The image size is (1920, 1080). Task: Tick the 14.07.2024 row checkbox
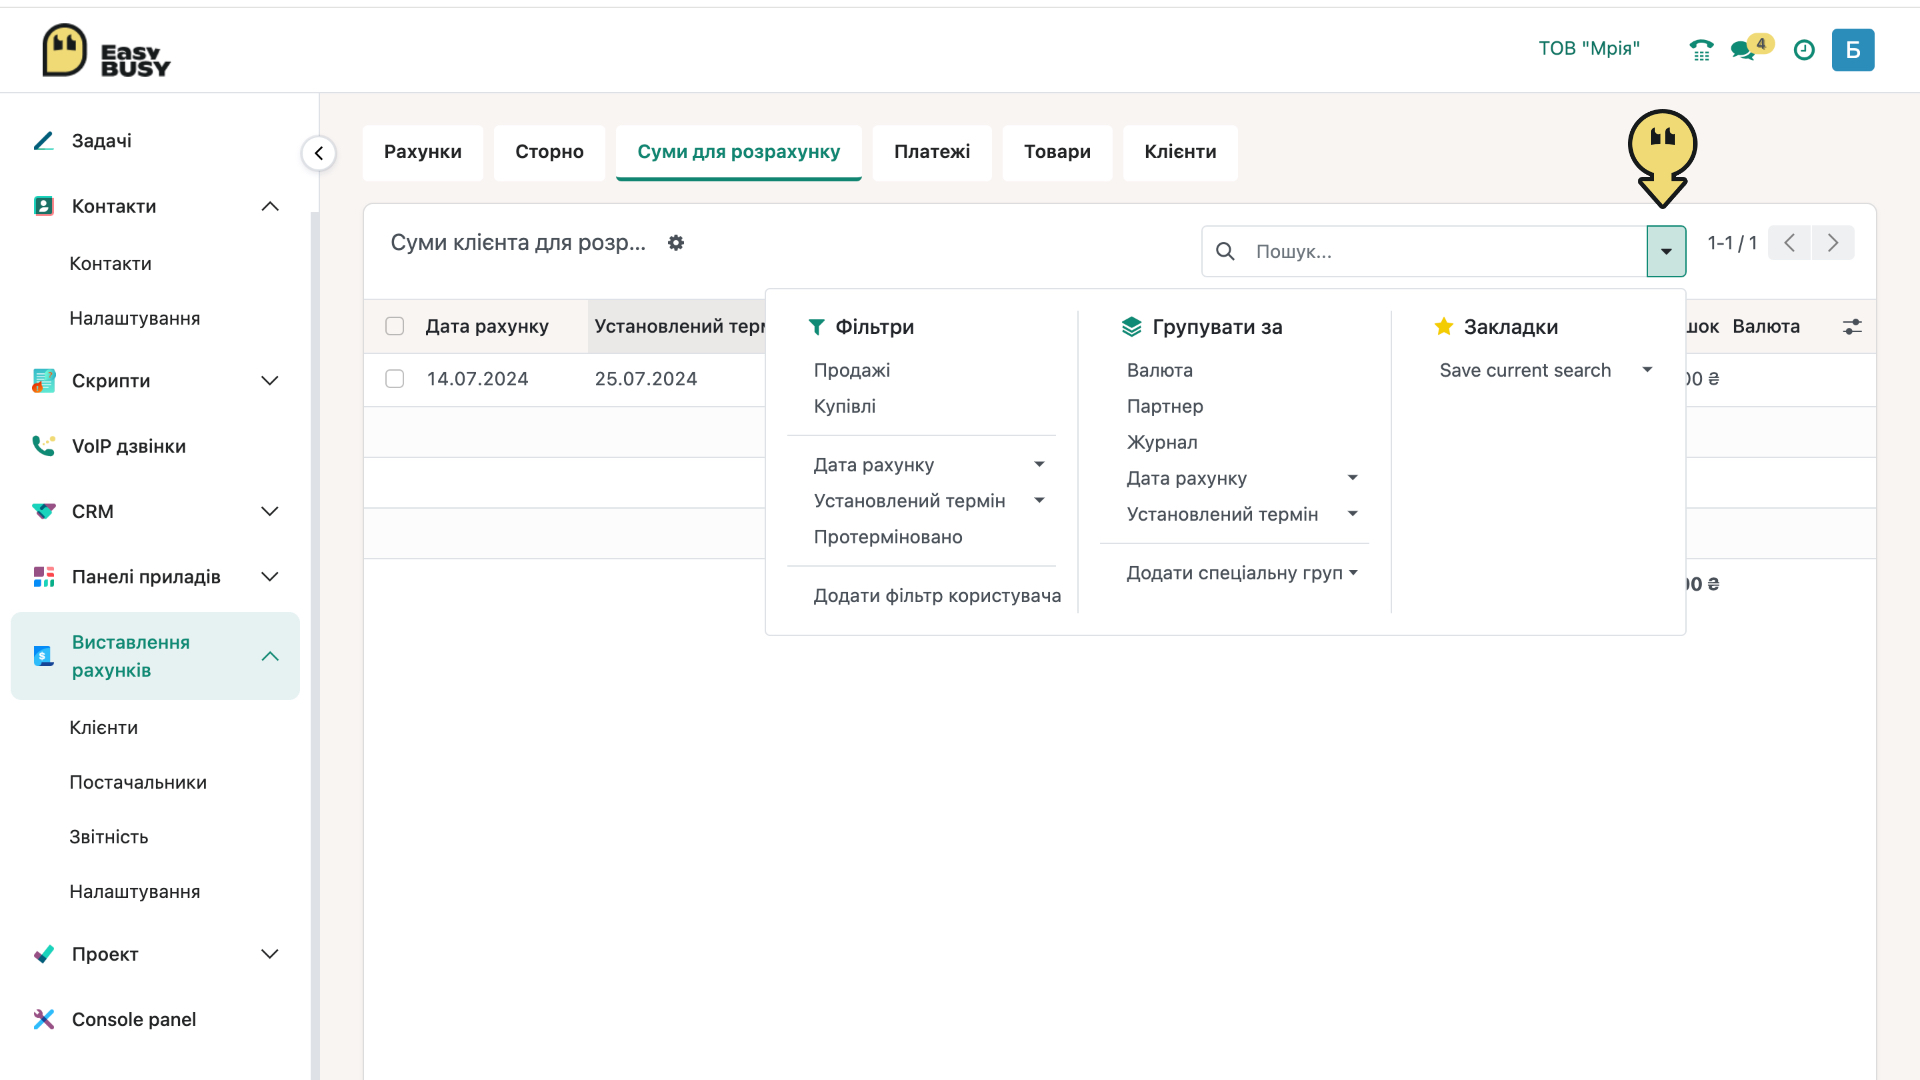pos(395,379)
